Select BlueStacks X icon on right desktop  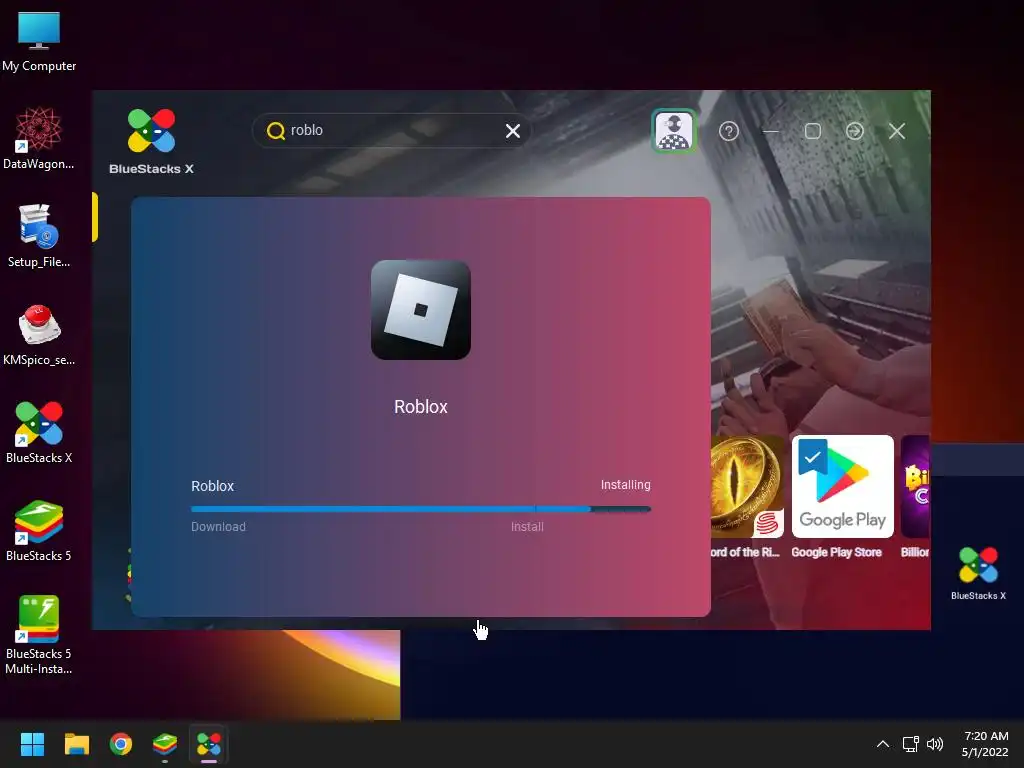click(978, 573)
